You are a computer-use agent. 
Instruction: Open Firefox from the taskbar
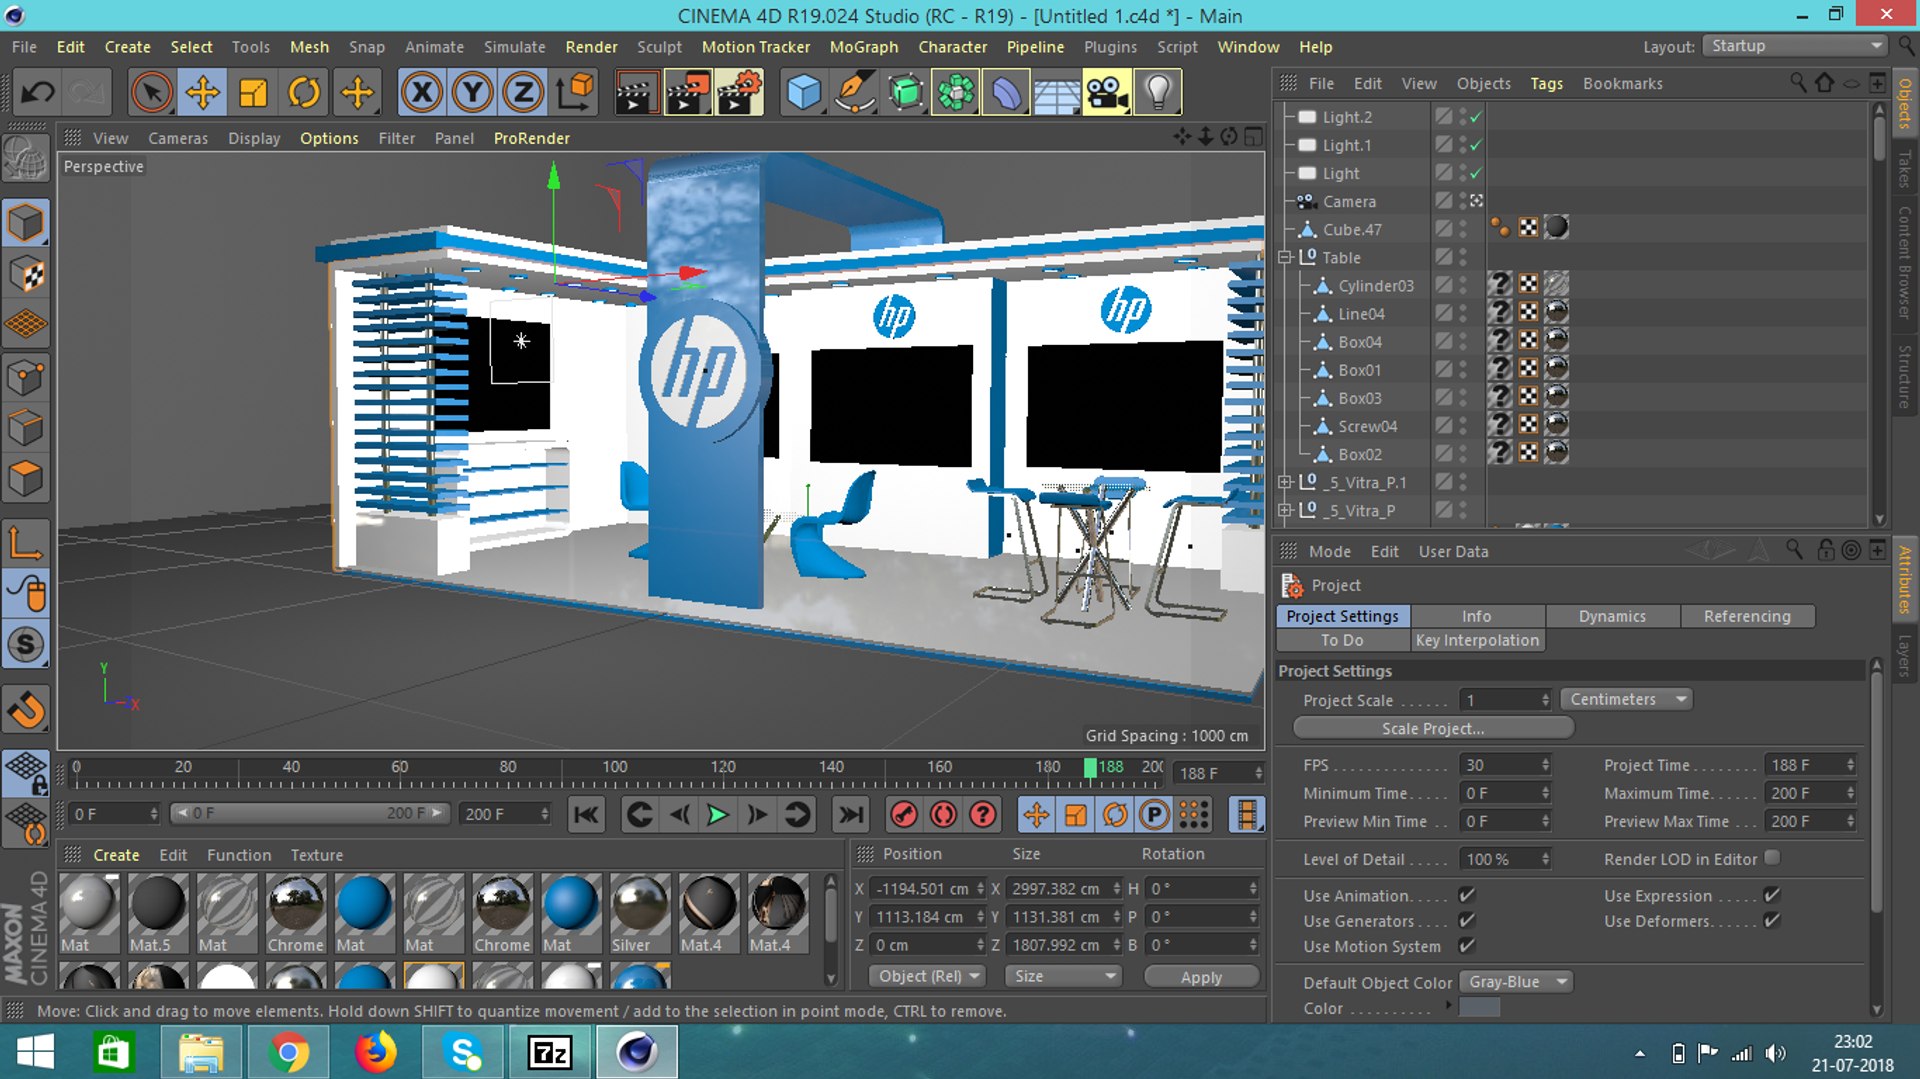tap(375, 1052)
